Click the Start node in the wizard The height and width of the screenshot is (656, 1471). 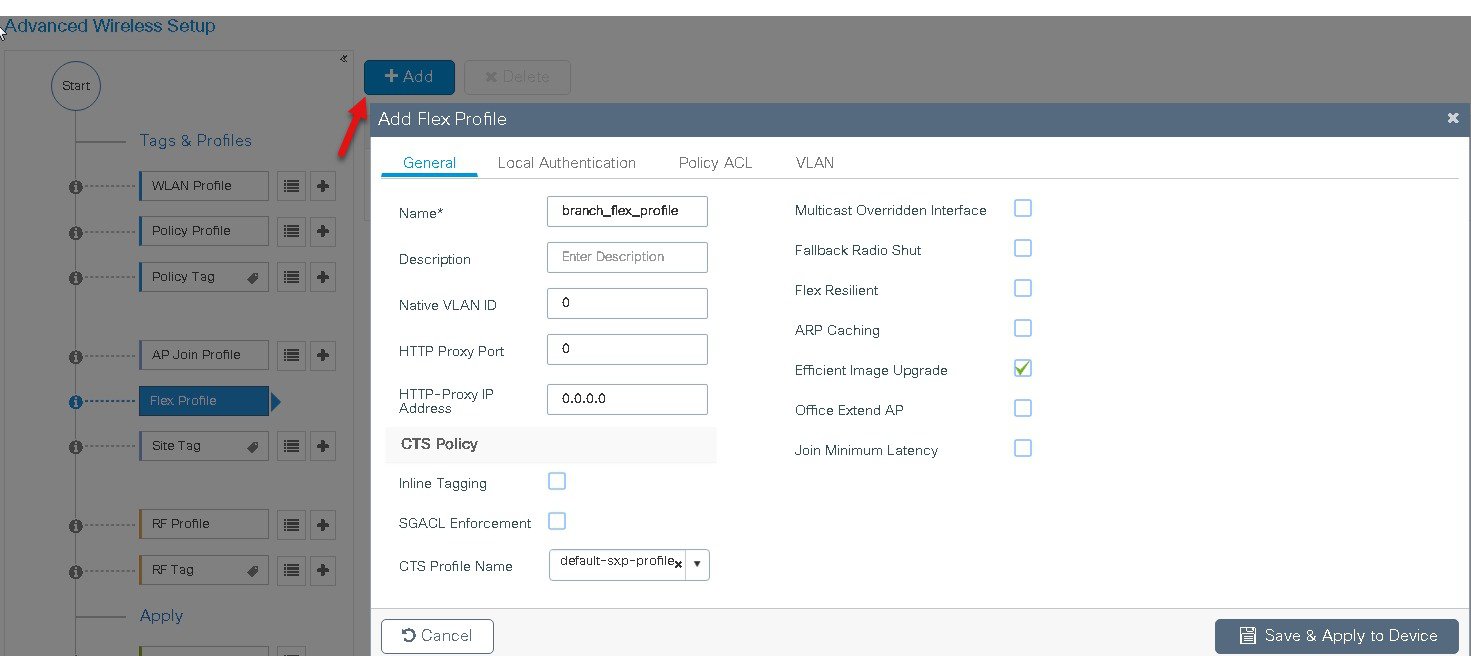pyautogui.click(x=76, y=86)
